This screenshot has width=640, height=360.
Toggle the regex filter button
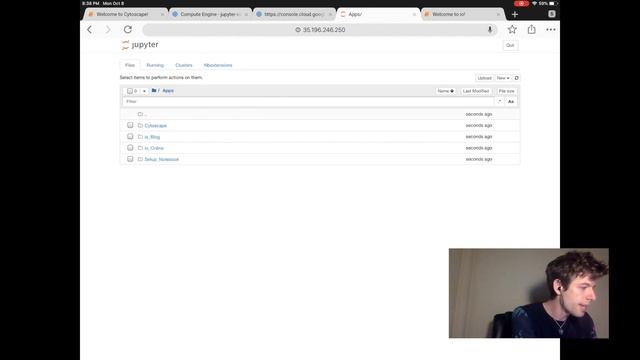[500, 102]
